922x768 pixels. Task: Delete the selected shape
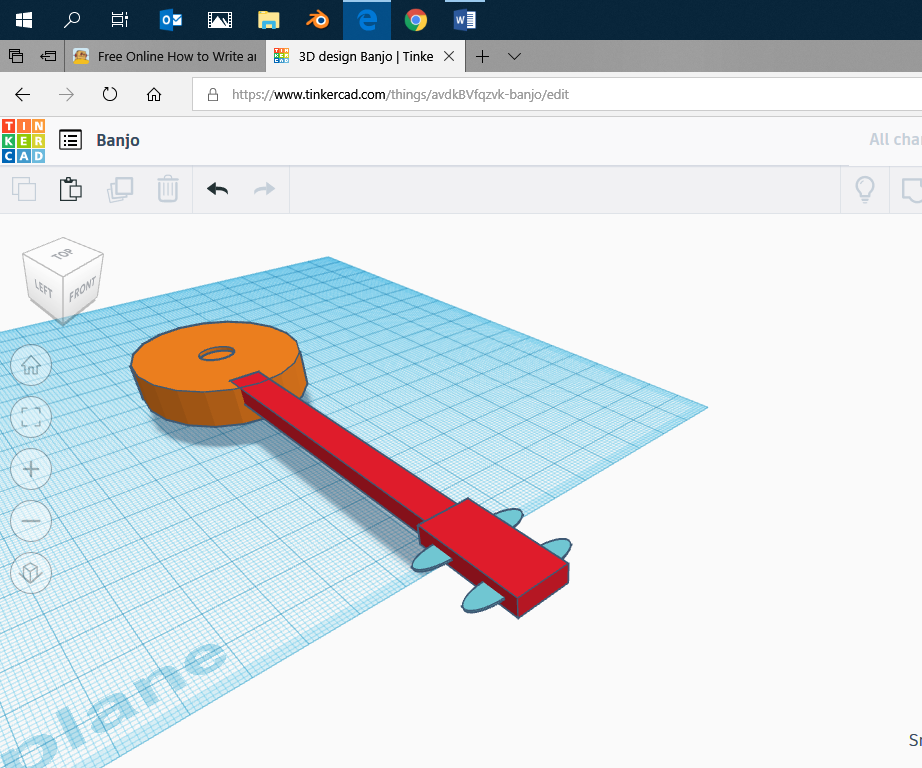[168, 189]
